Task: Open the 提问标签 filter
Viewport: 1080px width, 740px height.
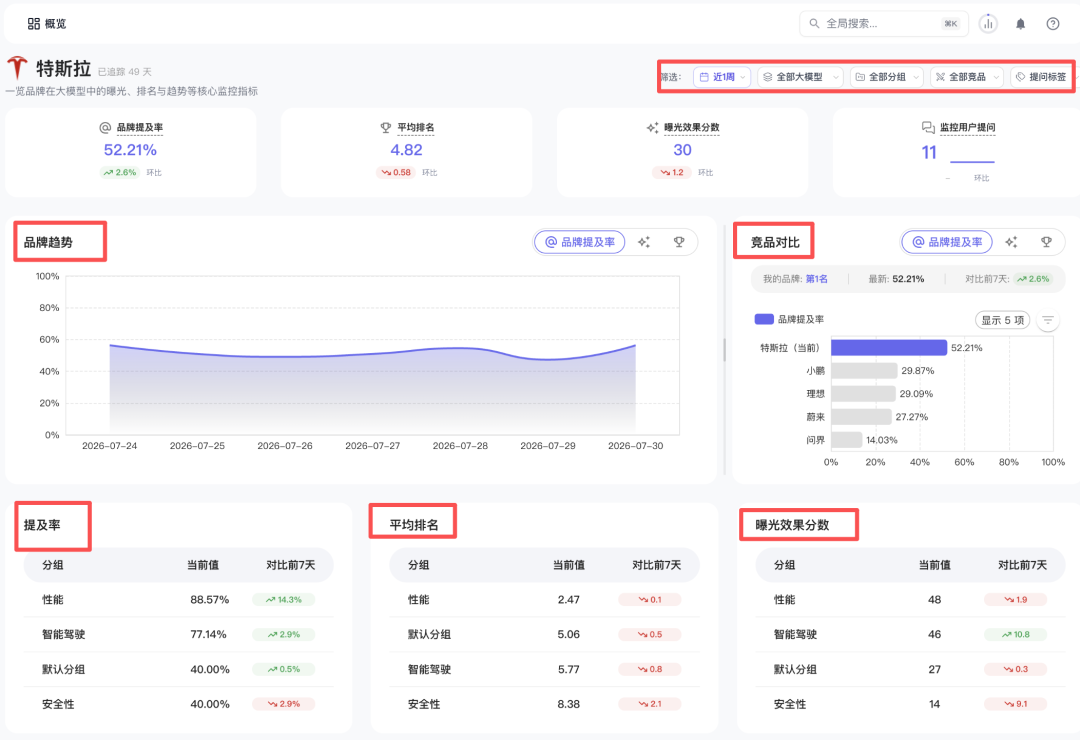Action: point(1041,77)
